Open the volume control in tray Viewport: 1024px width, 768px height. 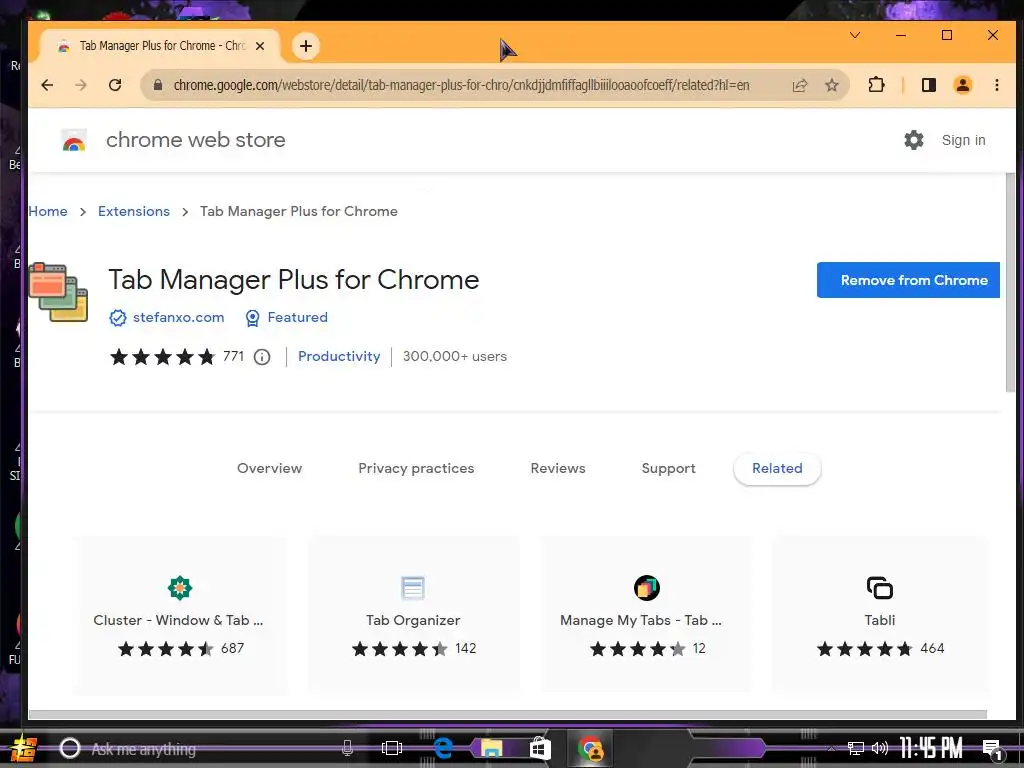tap(880, 748)
